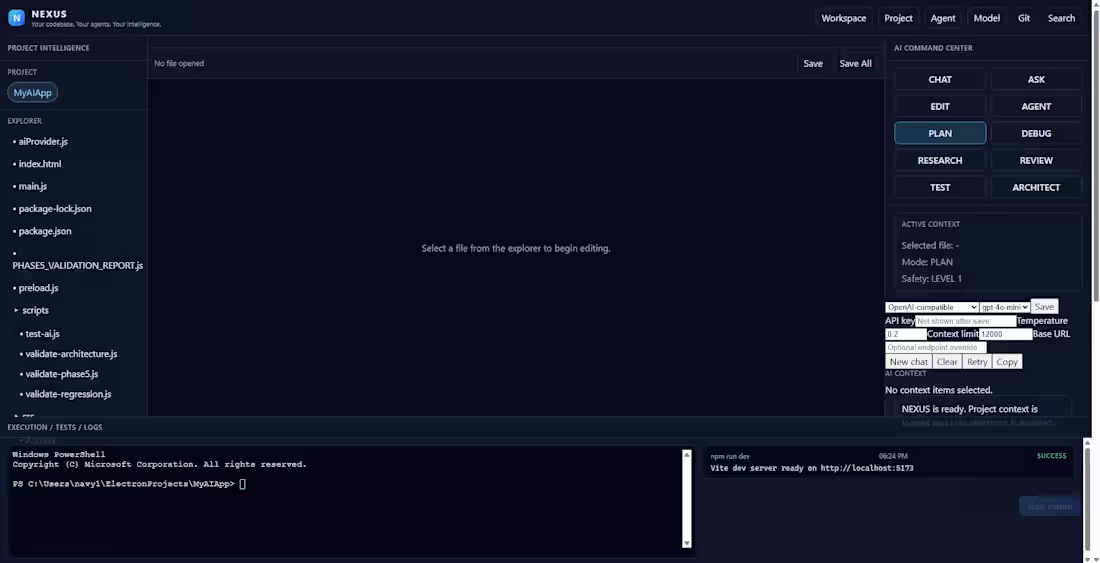Click the terminal scrollbar down arrow
The height and width of the screenshot is (563, 1100).
coord(687,543)
